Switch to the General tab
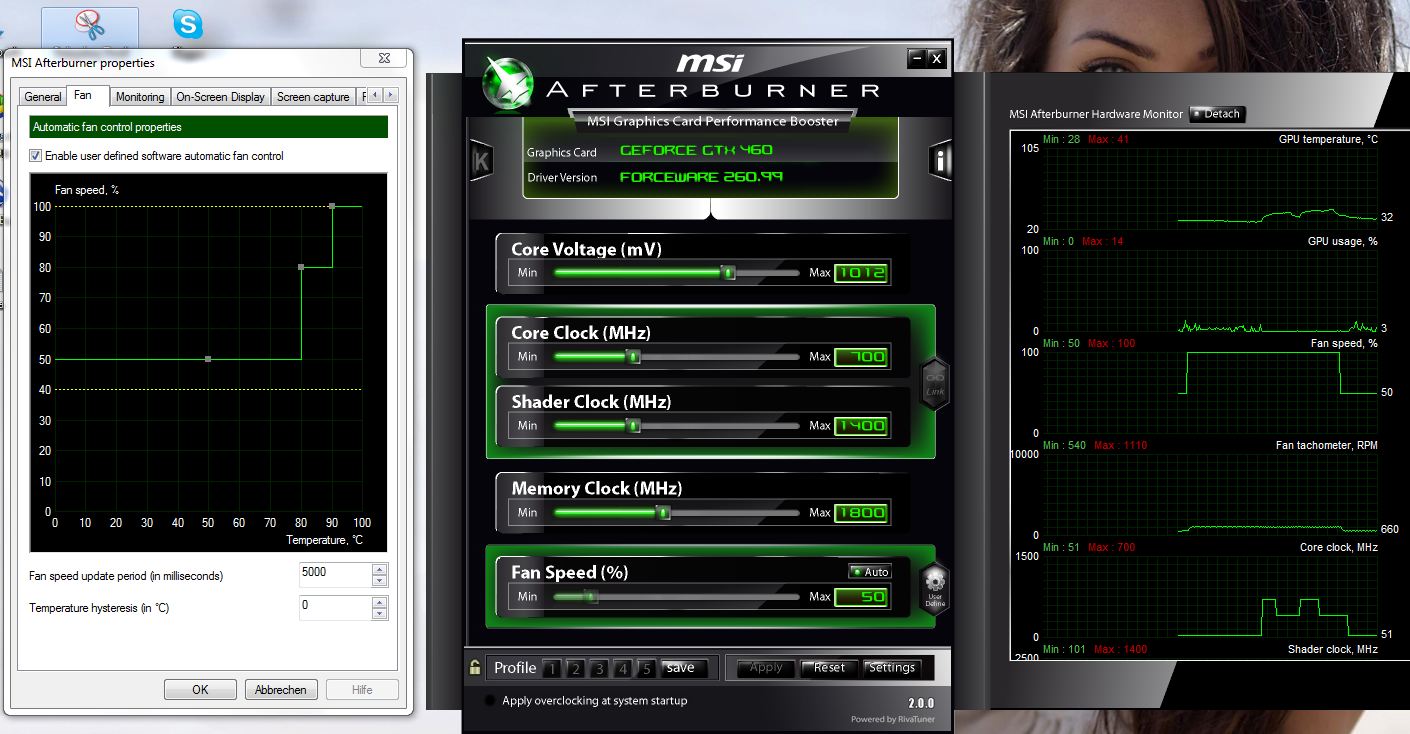 pos(43,97)
